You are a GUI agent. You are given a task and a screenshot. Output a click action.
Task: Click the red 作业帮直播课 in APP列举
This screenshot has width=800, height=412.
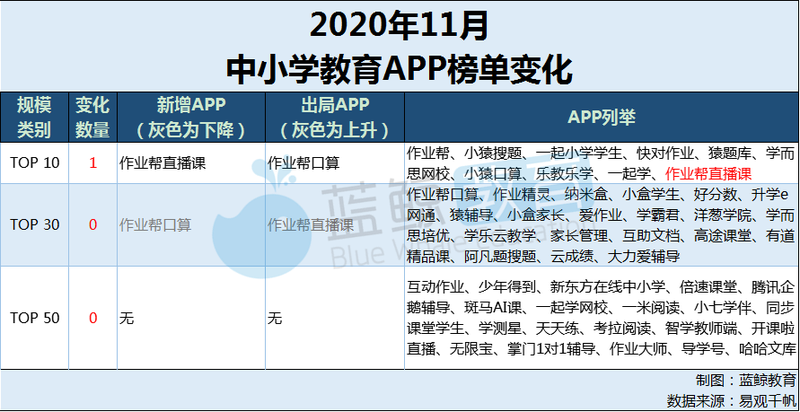(x=708, y=173)
